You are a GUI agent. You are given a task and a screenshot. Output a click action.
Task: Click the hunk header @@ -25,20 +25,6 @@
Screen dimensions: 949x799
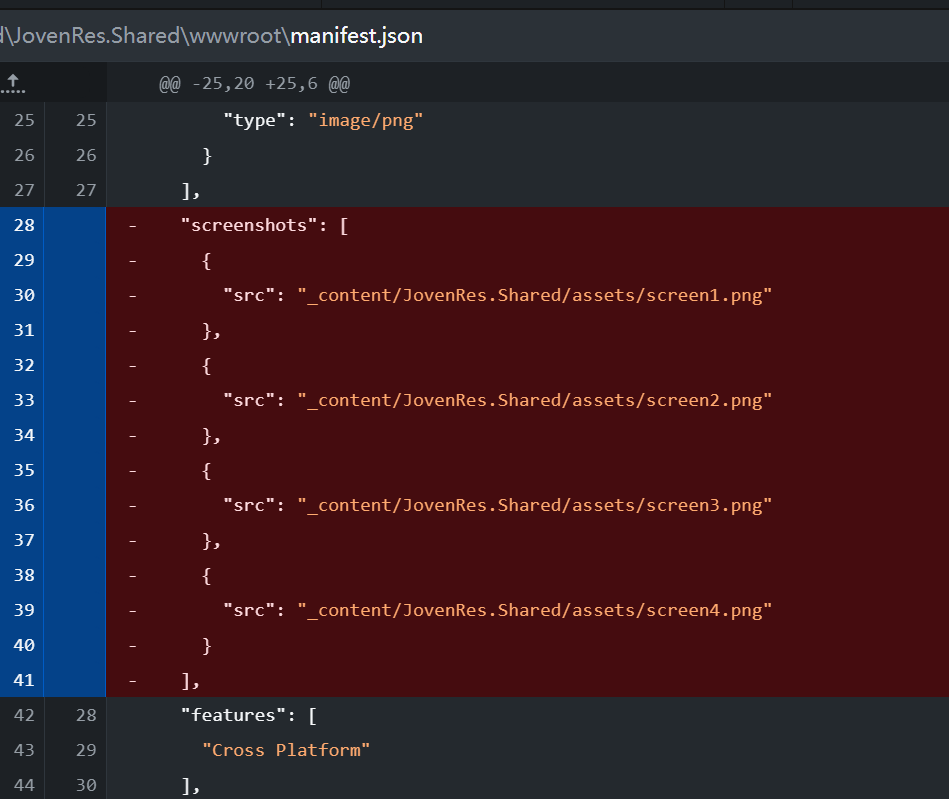[x=254, y=84]
